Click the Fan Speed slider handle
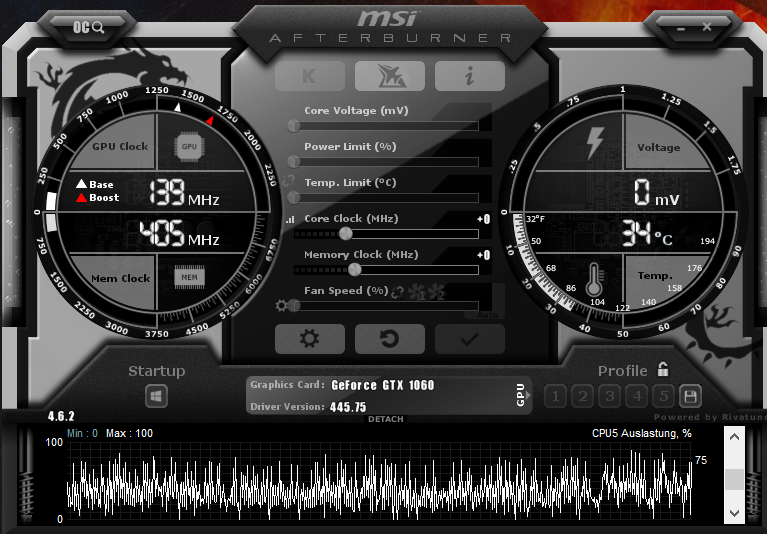767x534 pixels. pos(294,306)
